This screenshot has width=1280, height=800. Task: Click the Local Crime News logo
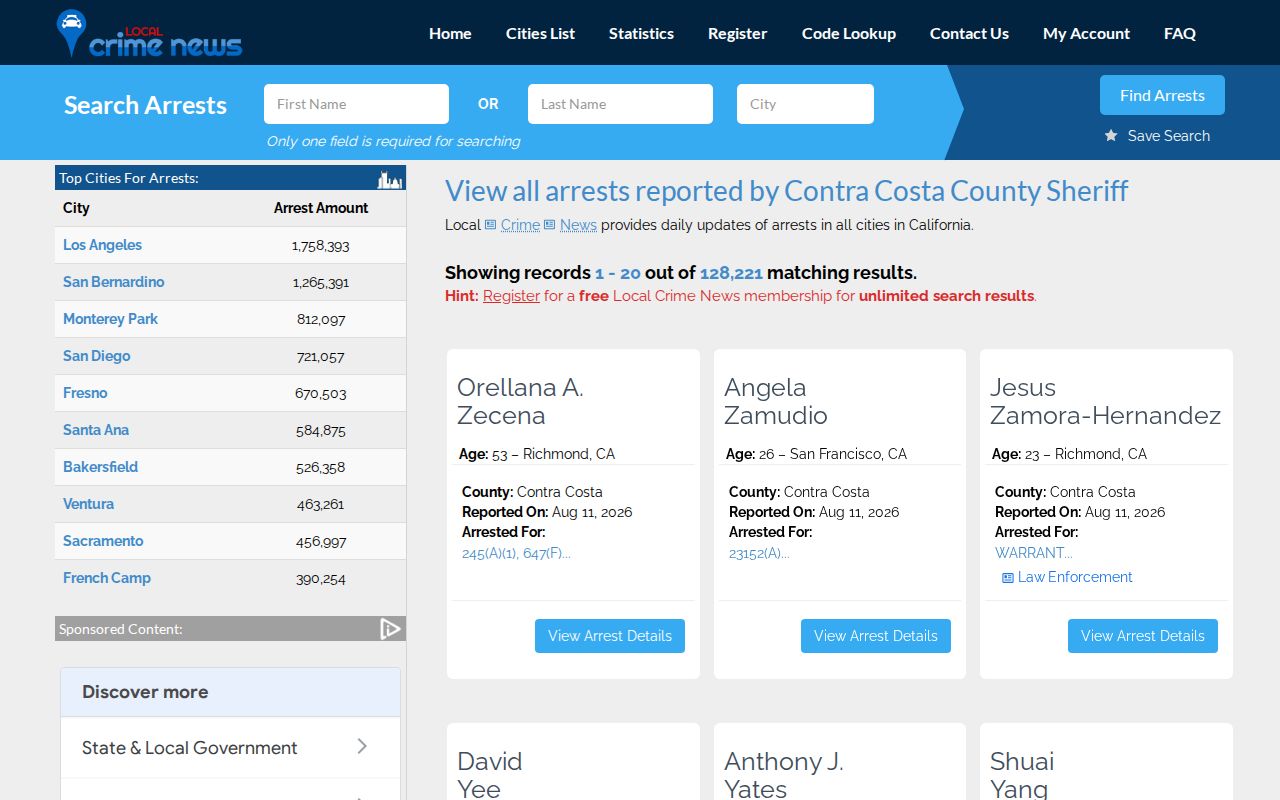[x=150, y=33]
